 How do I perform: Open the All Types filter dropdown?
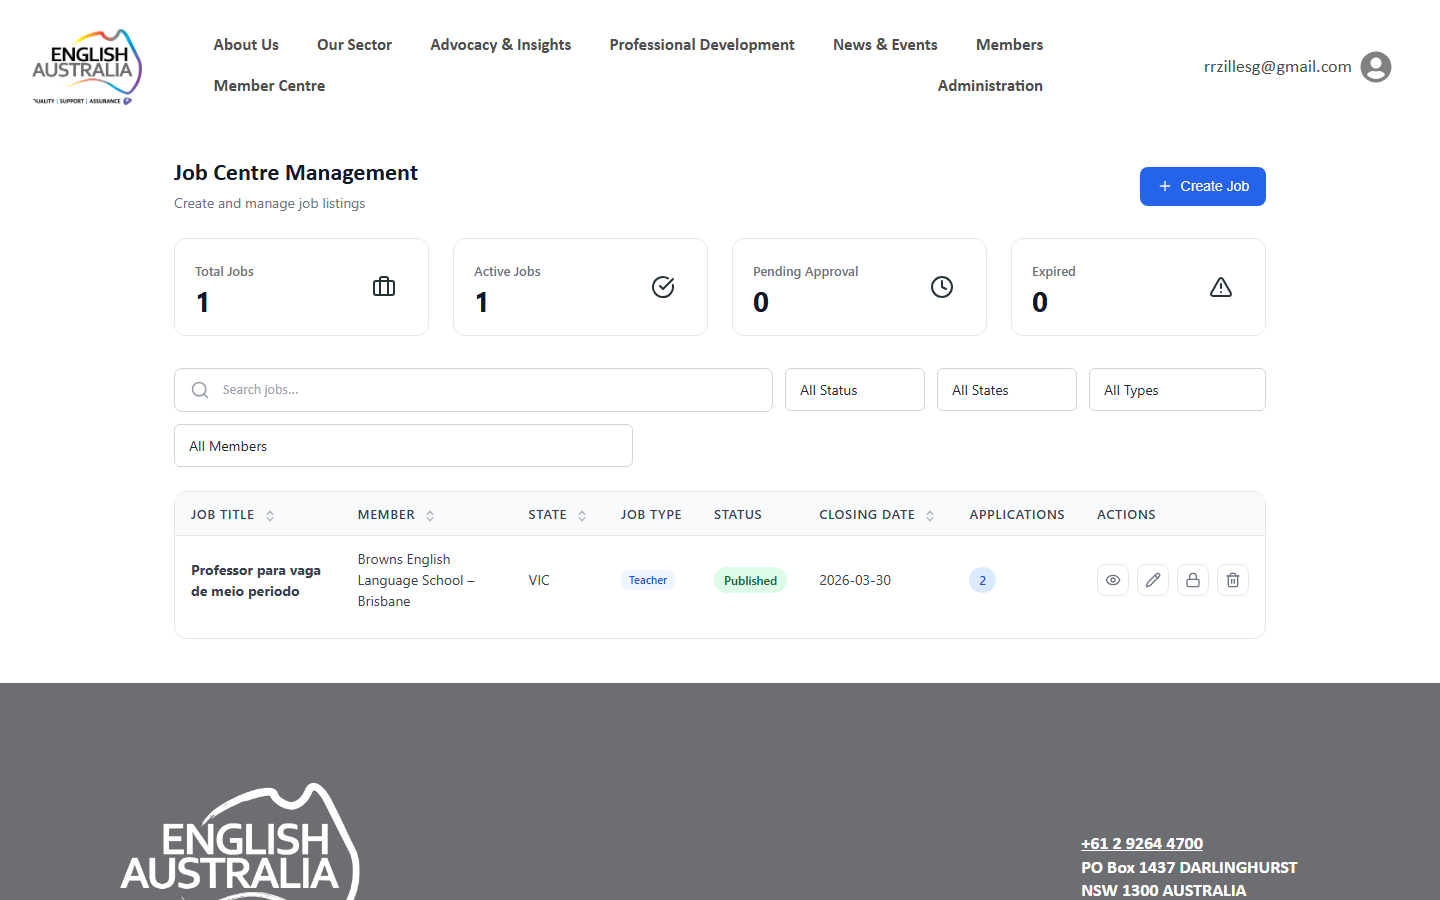click(1177, 390)
